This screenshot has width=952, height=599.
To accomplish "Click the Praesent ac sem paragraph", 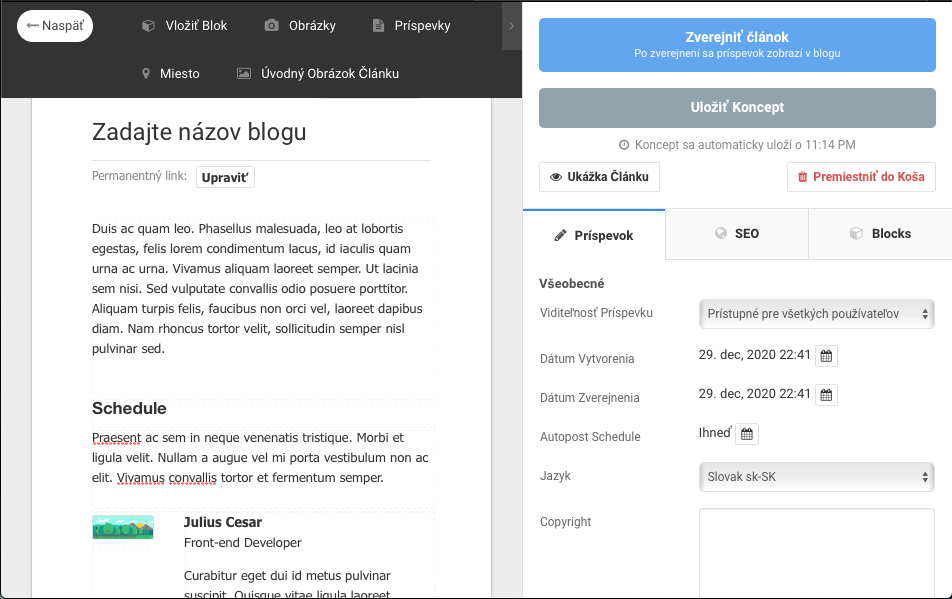I will (261, 458).
